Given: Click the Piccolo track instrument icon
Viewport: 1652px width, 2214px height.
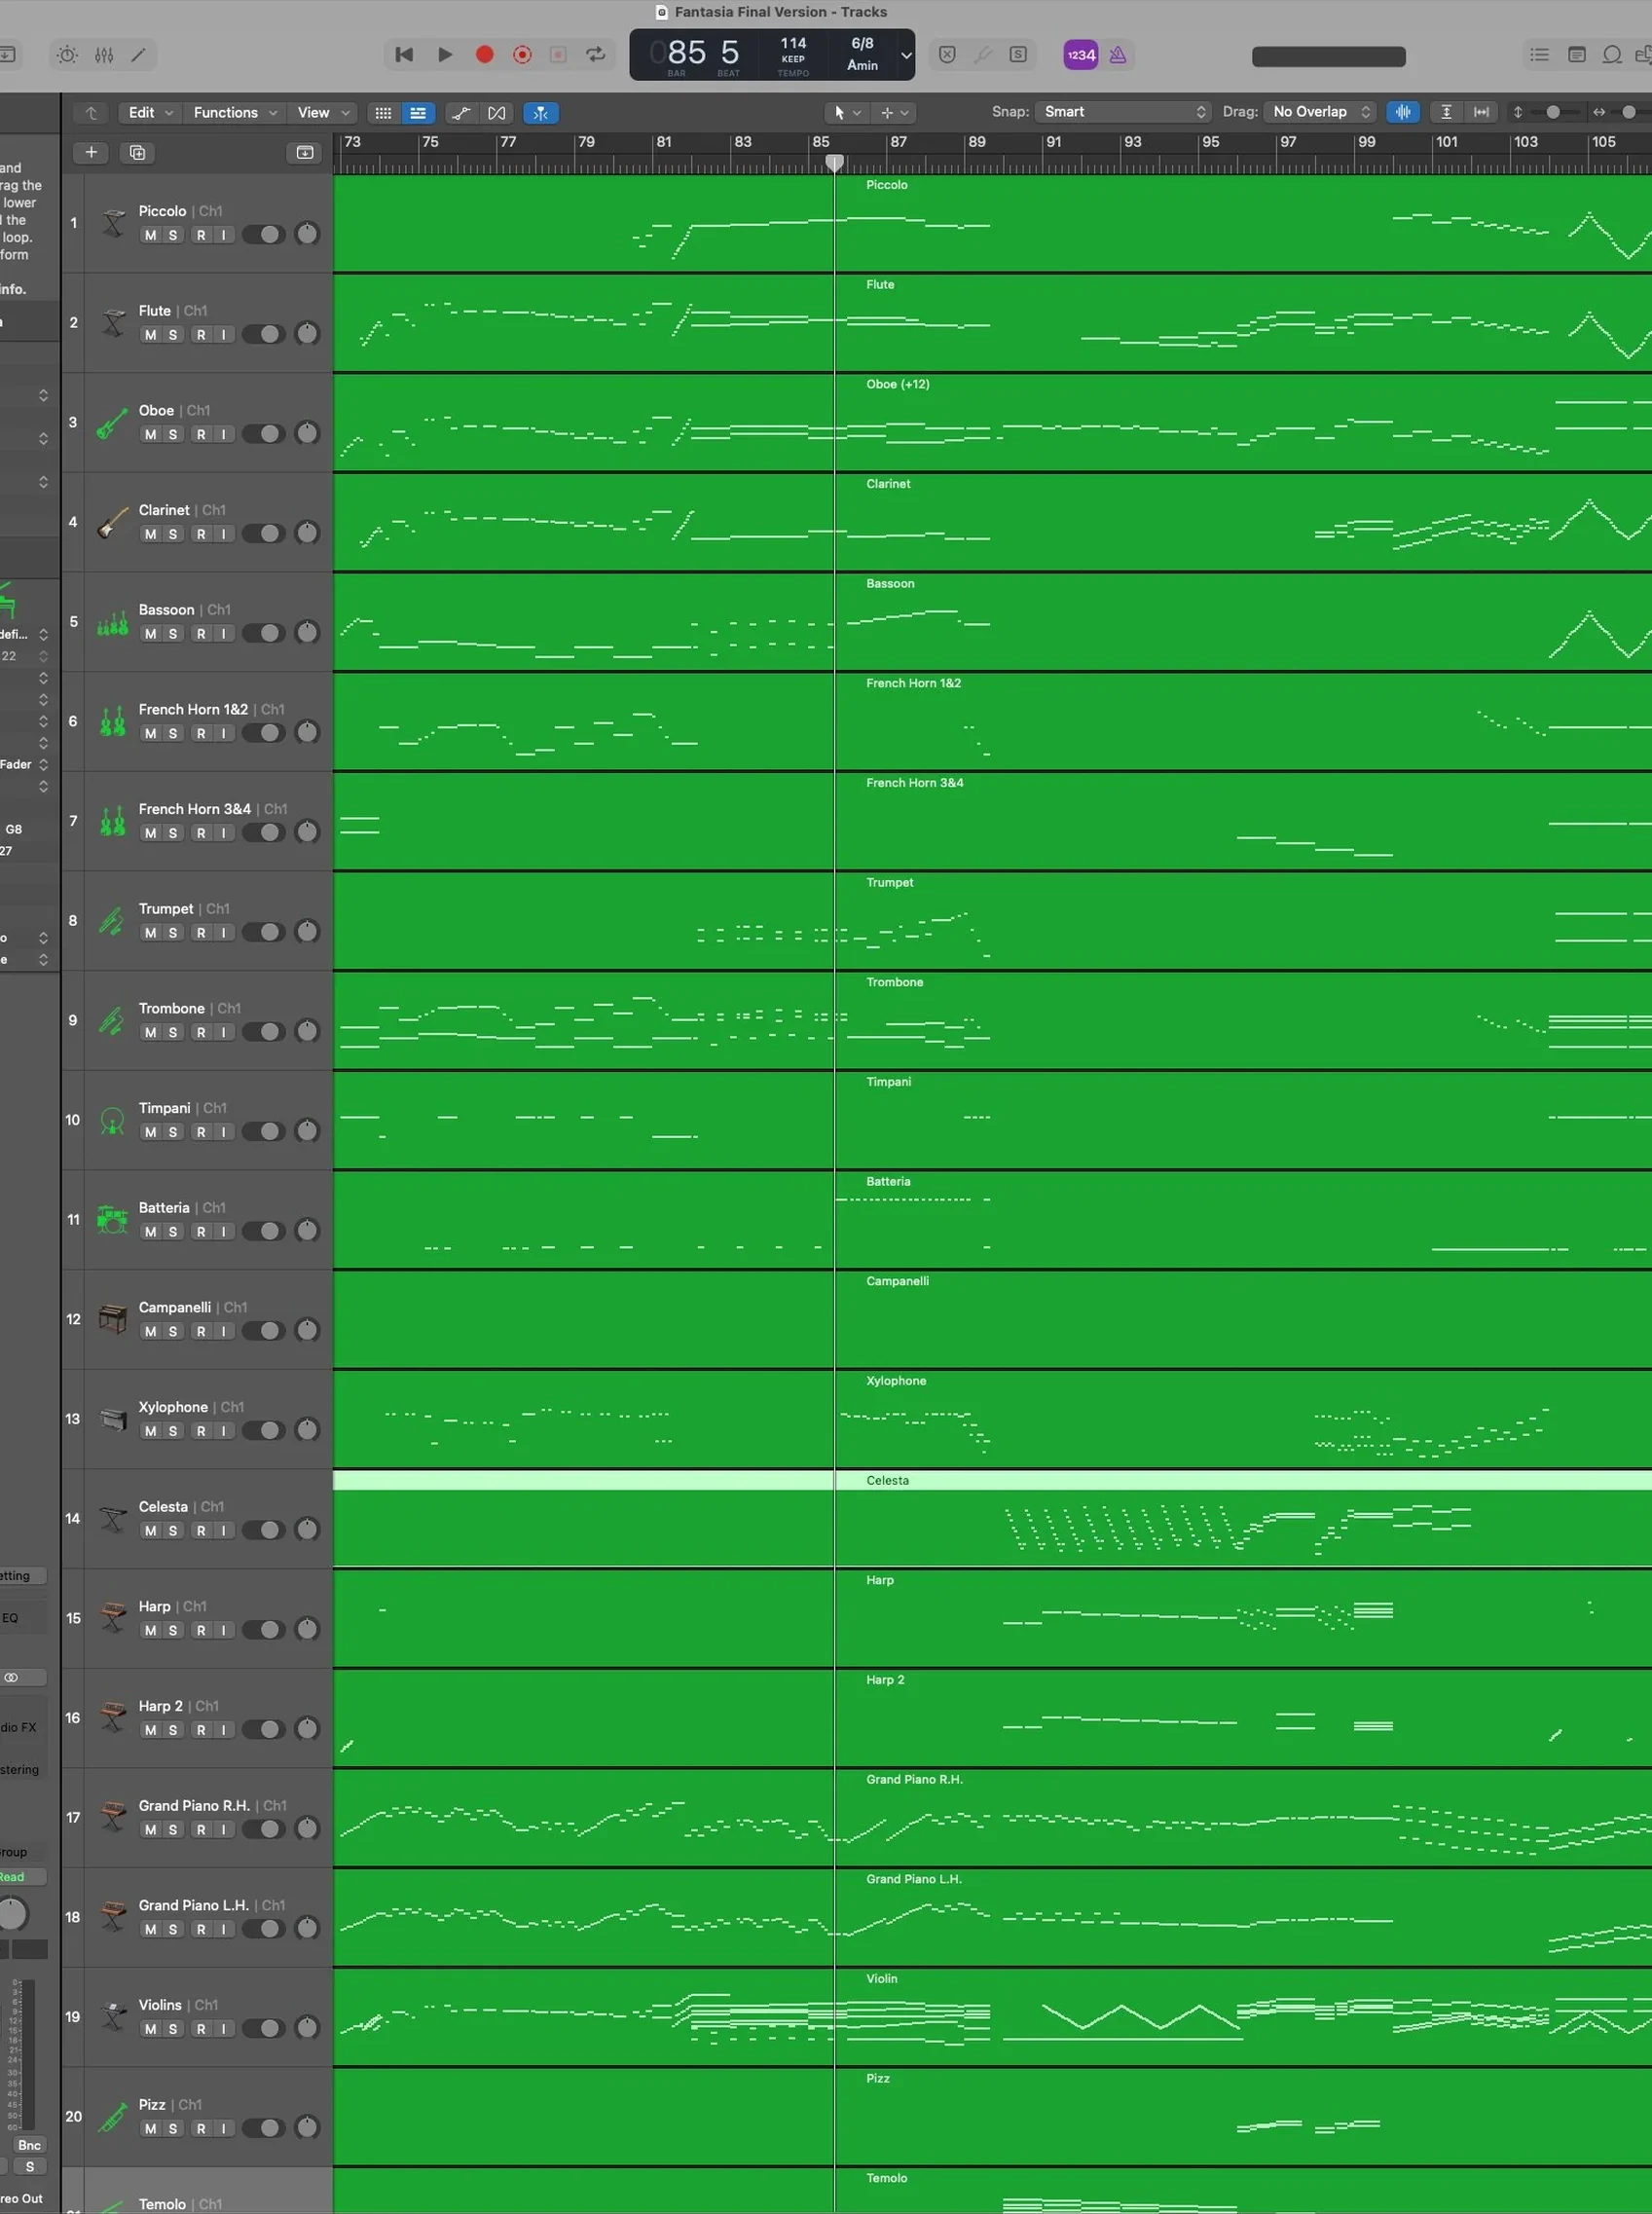Looking at the screenshot, I should click(113, 223).
